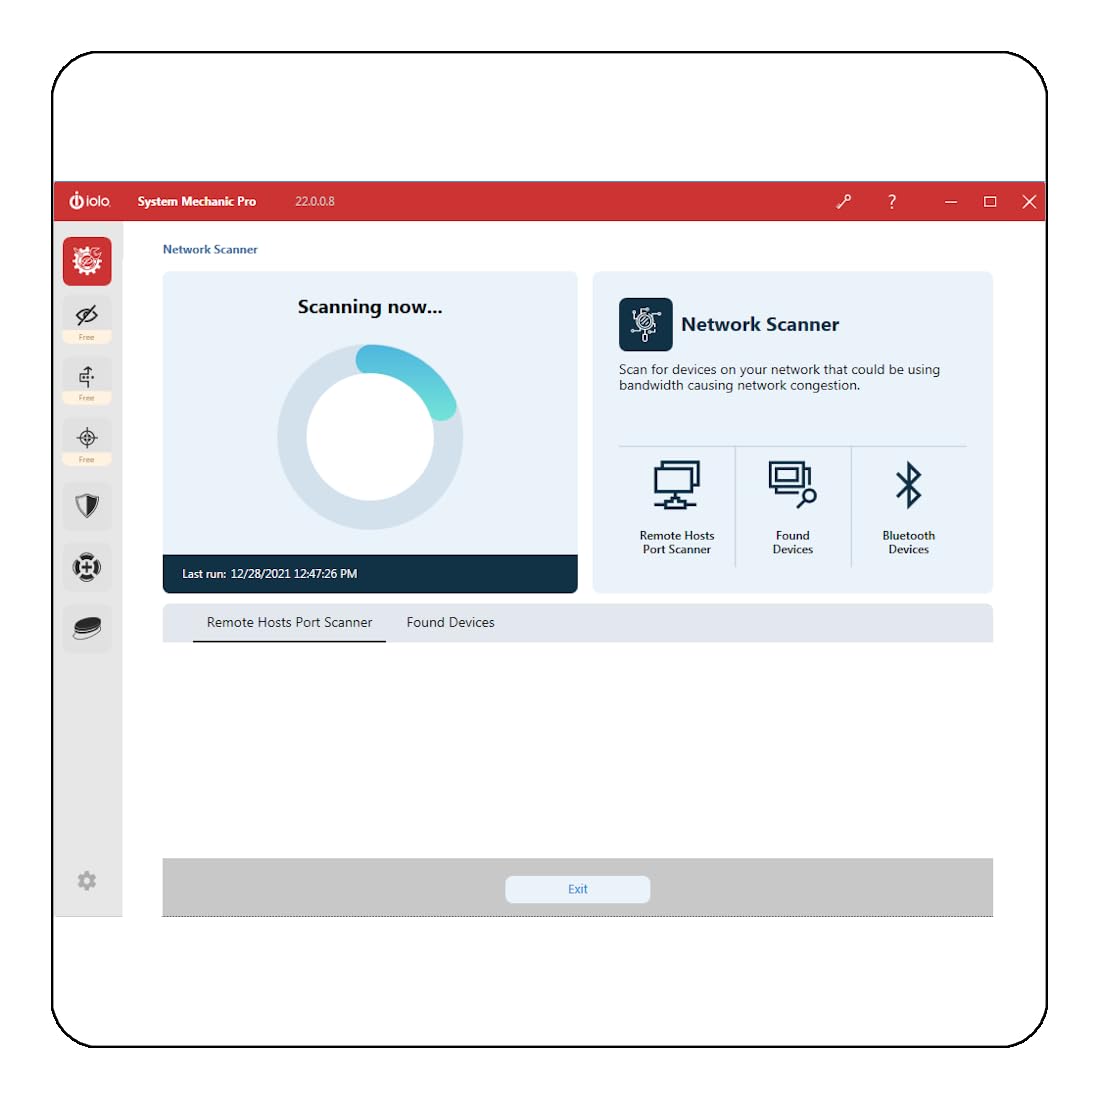The height and width of the screenshot is (1099, 1099).
Task: Click the Bluetooth Devices icon
Action: click(x=908, y=485)
